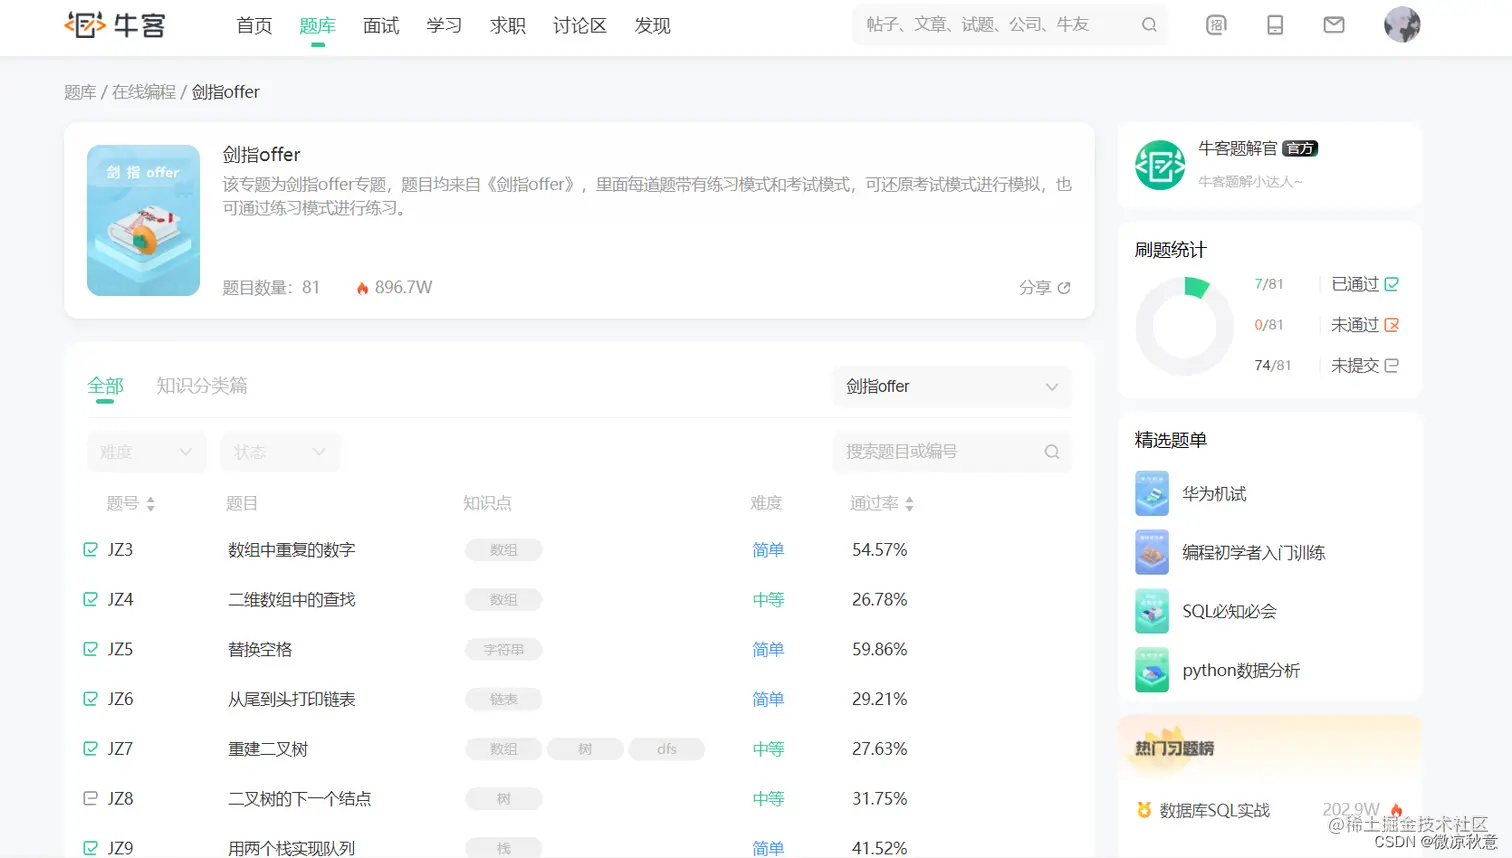Image resolution: width=1512 pixels, height=858 pixels.
Task: Sort by 通过率 using sort arrows
Action: click(909, 504)
